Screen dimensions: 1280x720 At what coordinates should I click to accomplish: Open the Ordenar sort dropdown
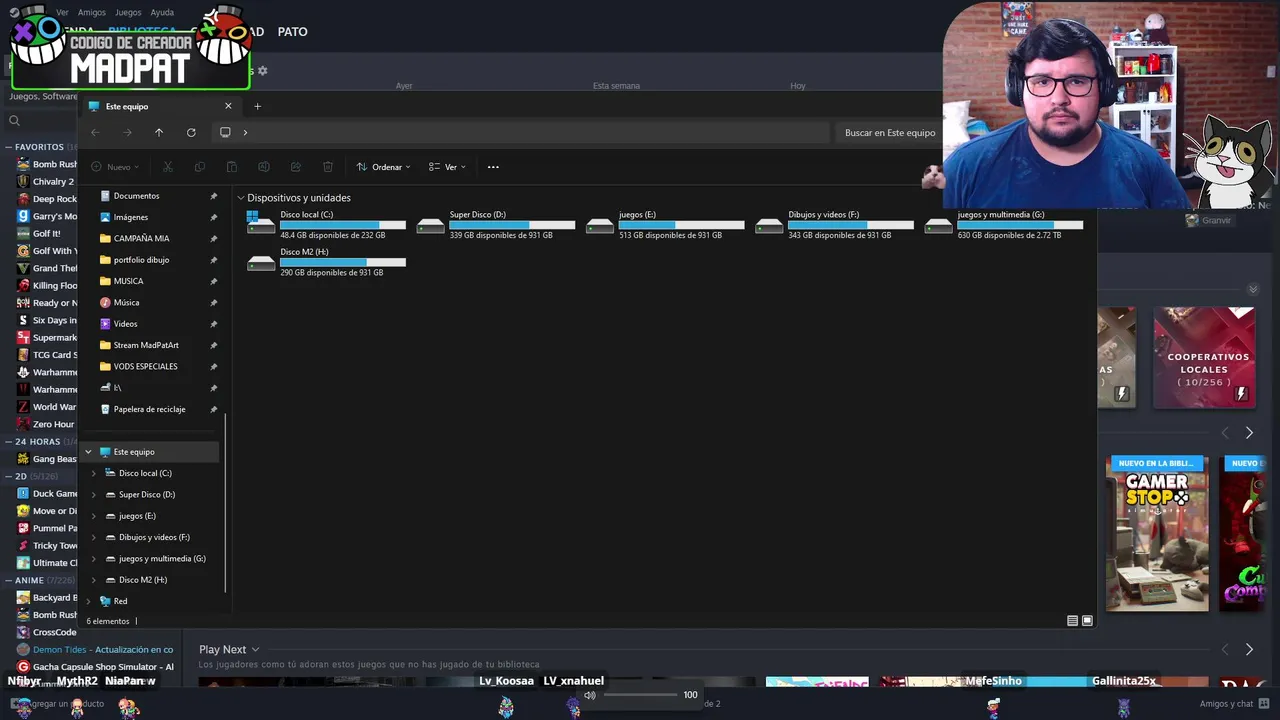point(384,167)
